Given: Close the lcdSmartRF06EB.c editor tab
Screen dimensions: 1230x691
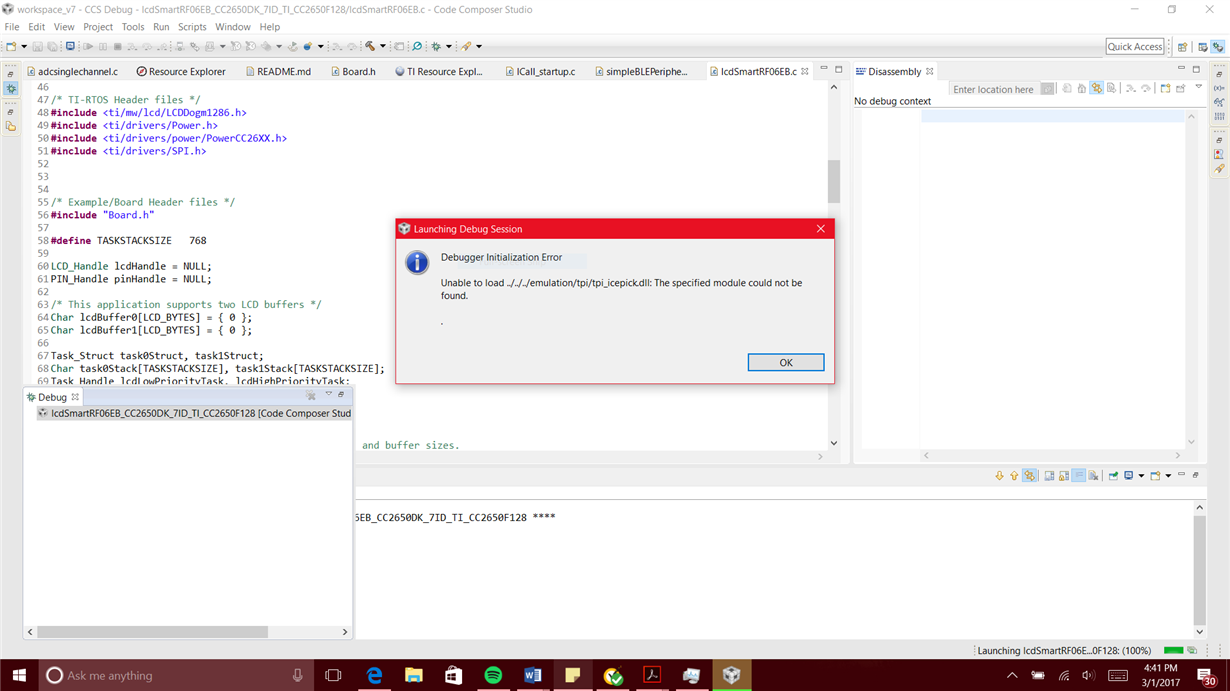Looking at the screenshot, I should tap(804, 71).
